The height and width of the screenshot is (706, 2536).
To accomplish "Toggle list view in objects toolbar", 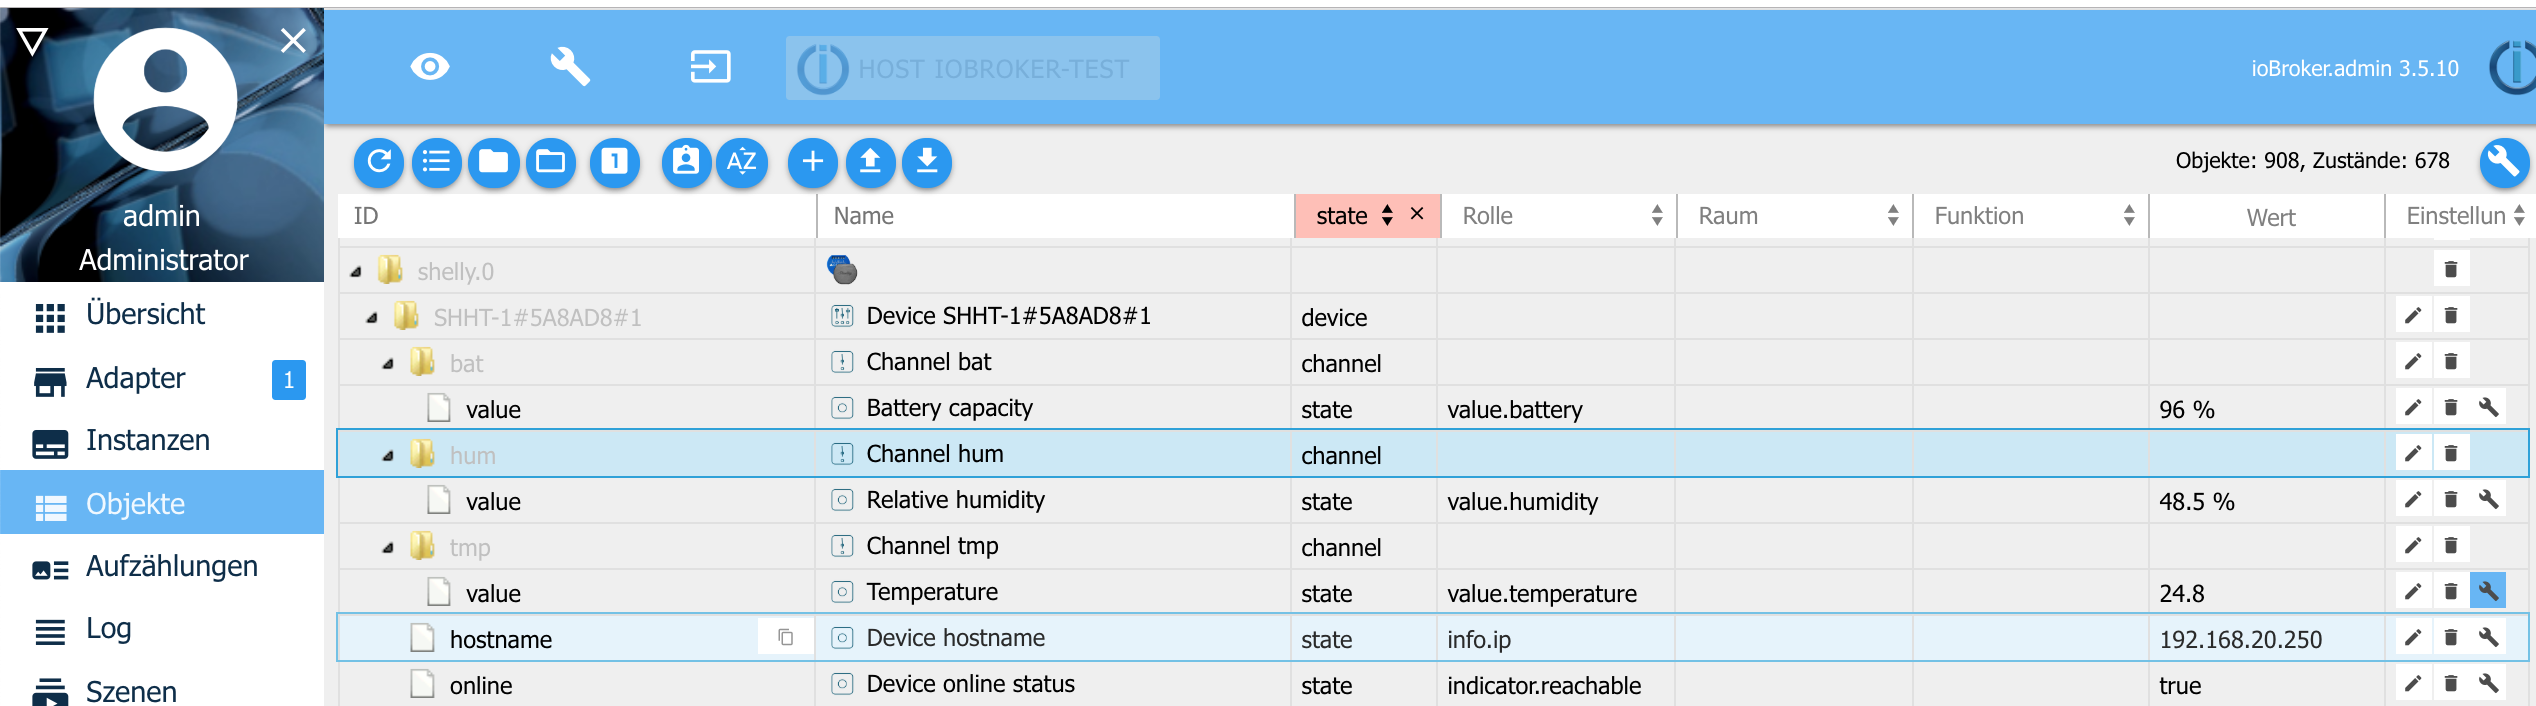I will [x=436, y=162].
